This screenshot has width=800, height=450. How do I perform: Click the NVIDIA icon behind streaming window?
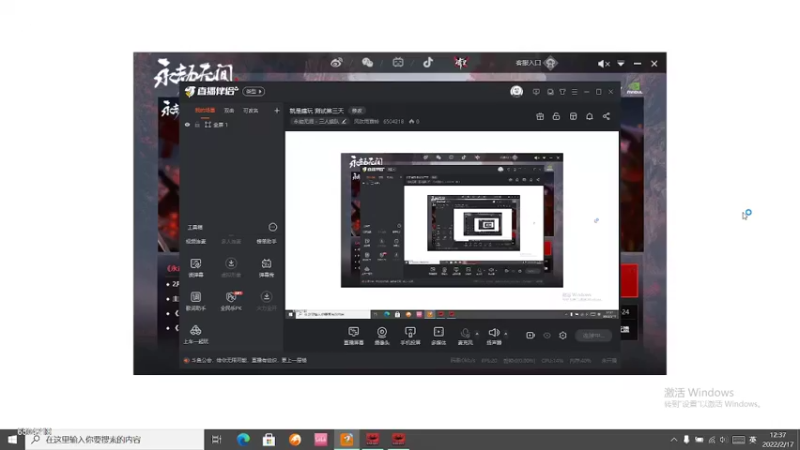(634, 89)
